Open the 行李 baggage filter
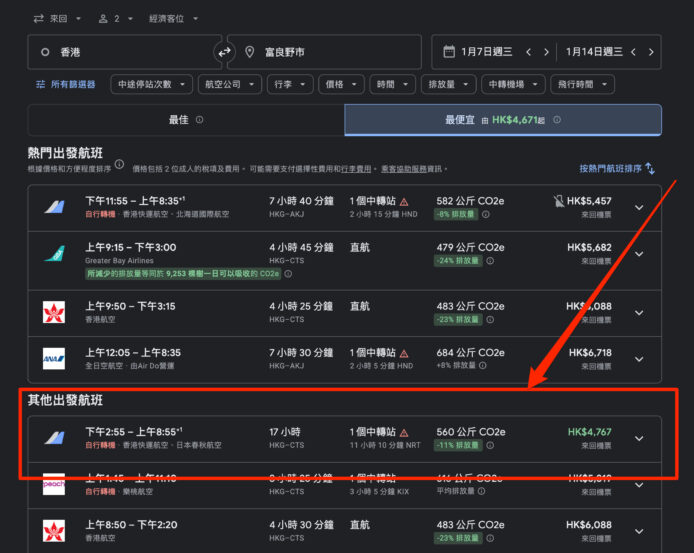694x553 pixels. click(290, 84)
